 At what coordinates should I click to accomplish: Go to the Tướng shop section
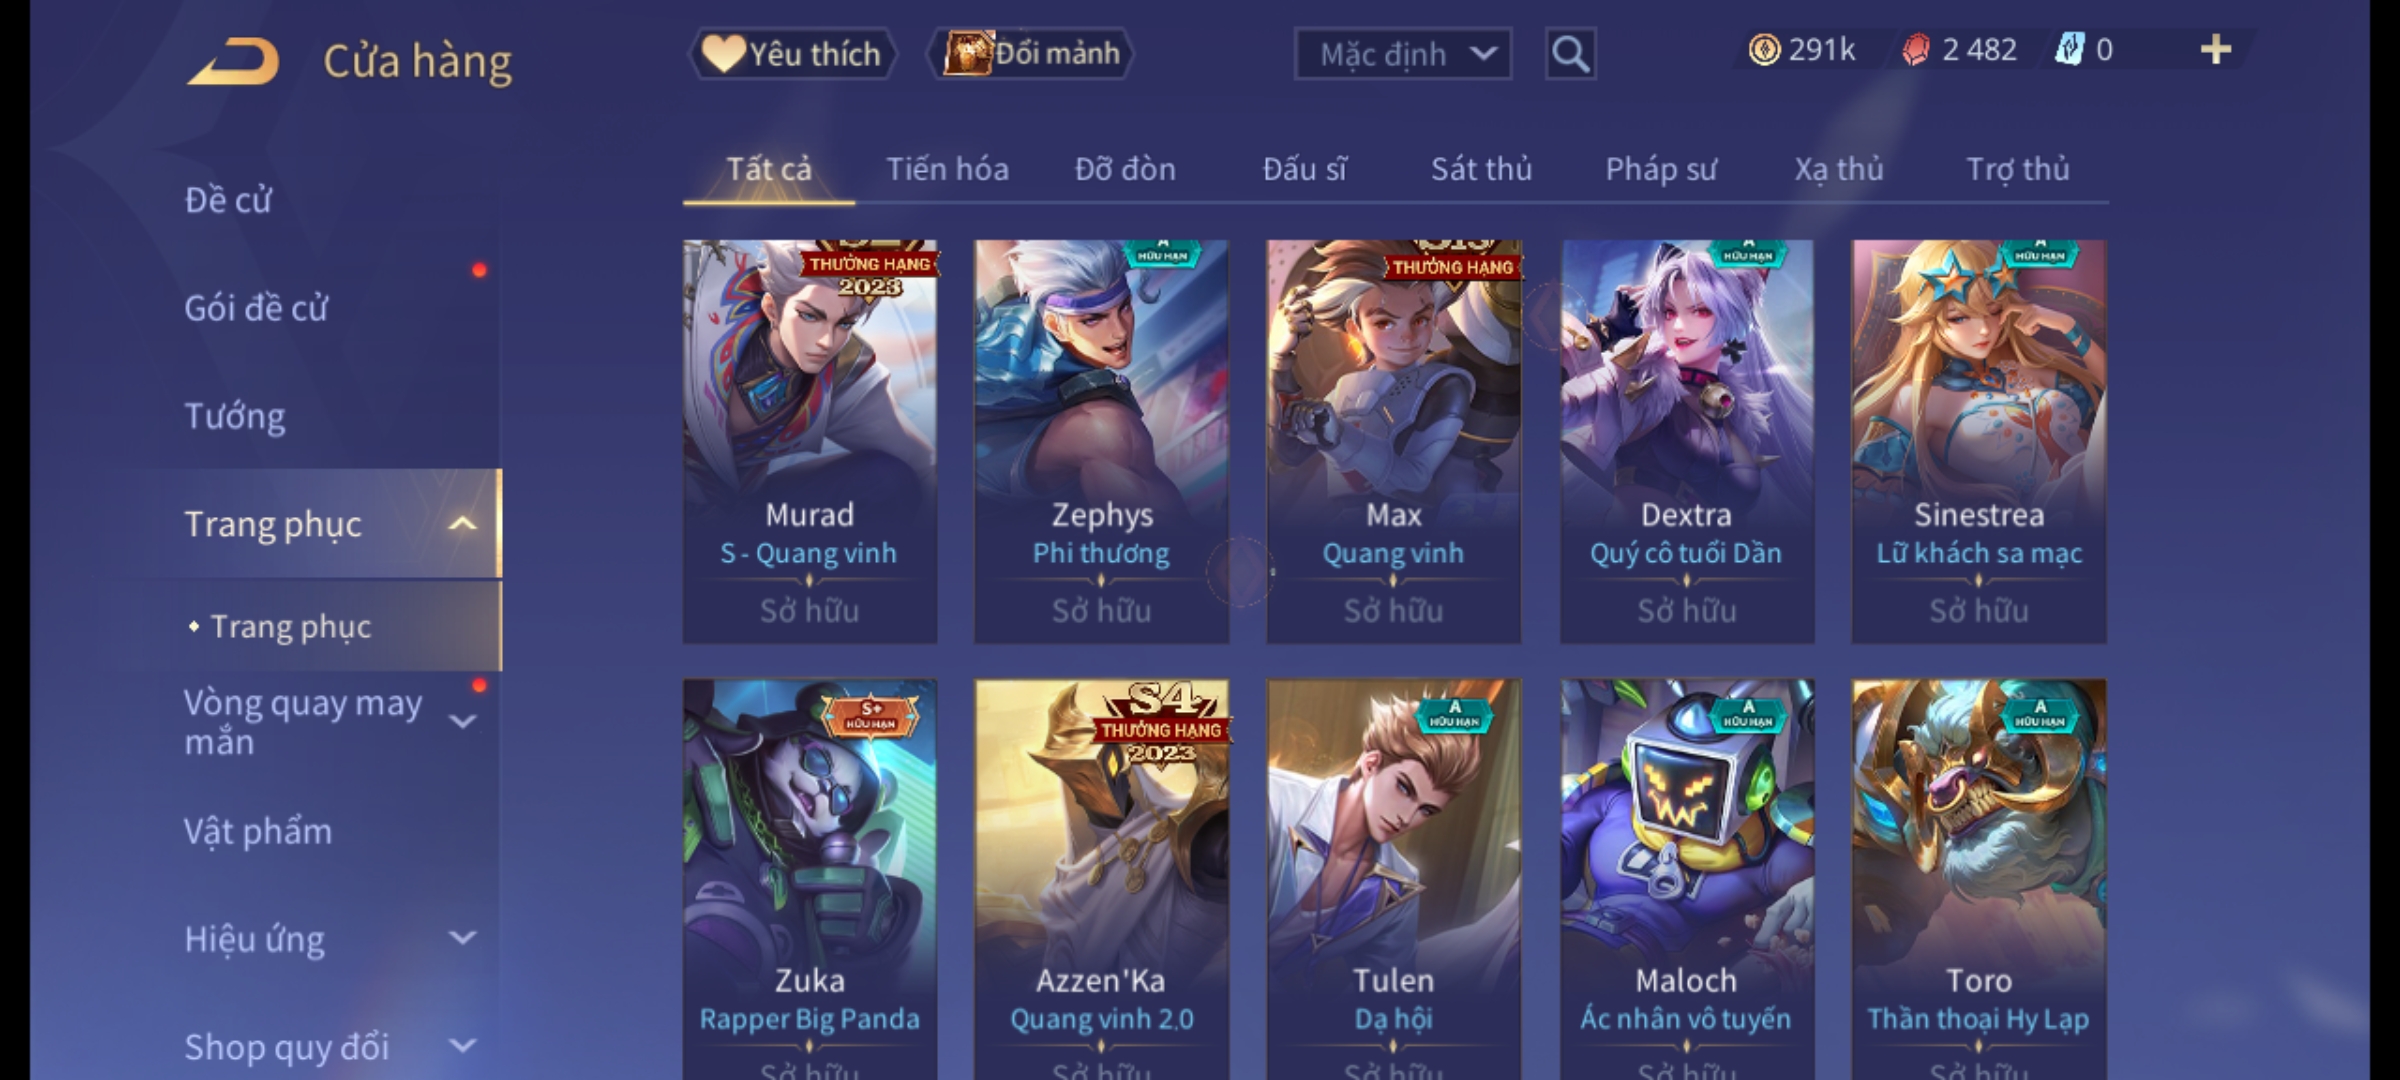pyautogui.click(x=234, y=416)
